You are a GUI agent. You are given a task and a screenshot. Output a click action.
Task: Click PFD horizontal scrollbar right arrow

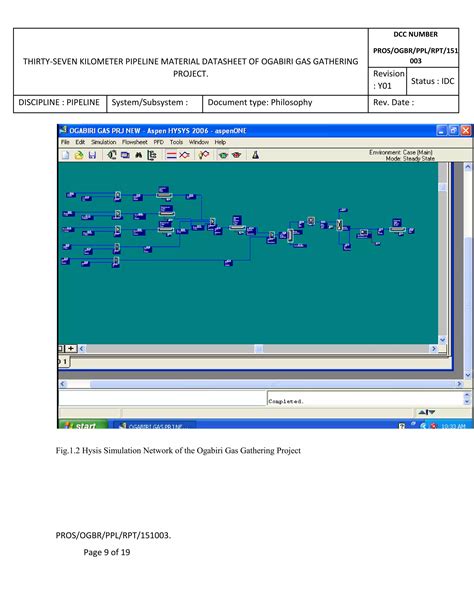pos(433,348)
